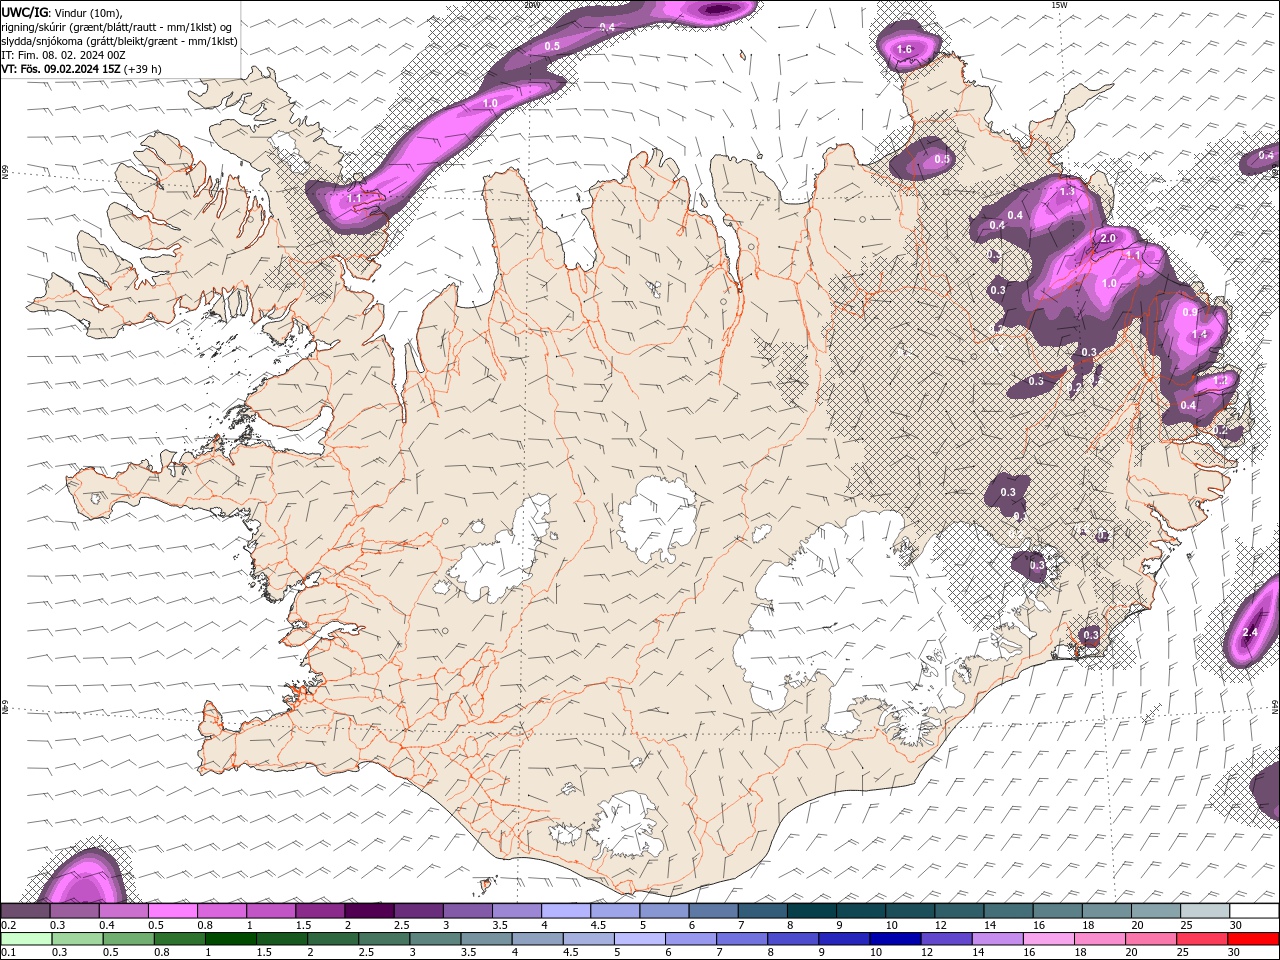This screenshot has width=1280, height=960.
Task: Click the '1.6' precipitation value on the map
Action: 905,49
